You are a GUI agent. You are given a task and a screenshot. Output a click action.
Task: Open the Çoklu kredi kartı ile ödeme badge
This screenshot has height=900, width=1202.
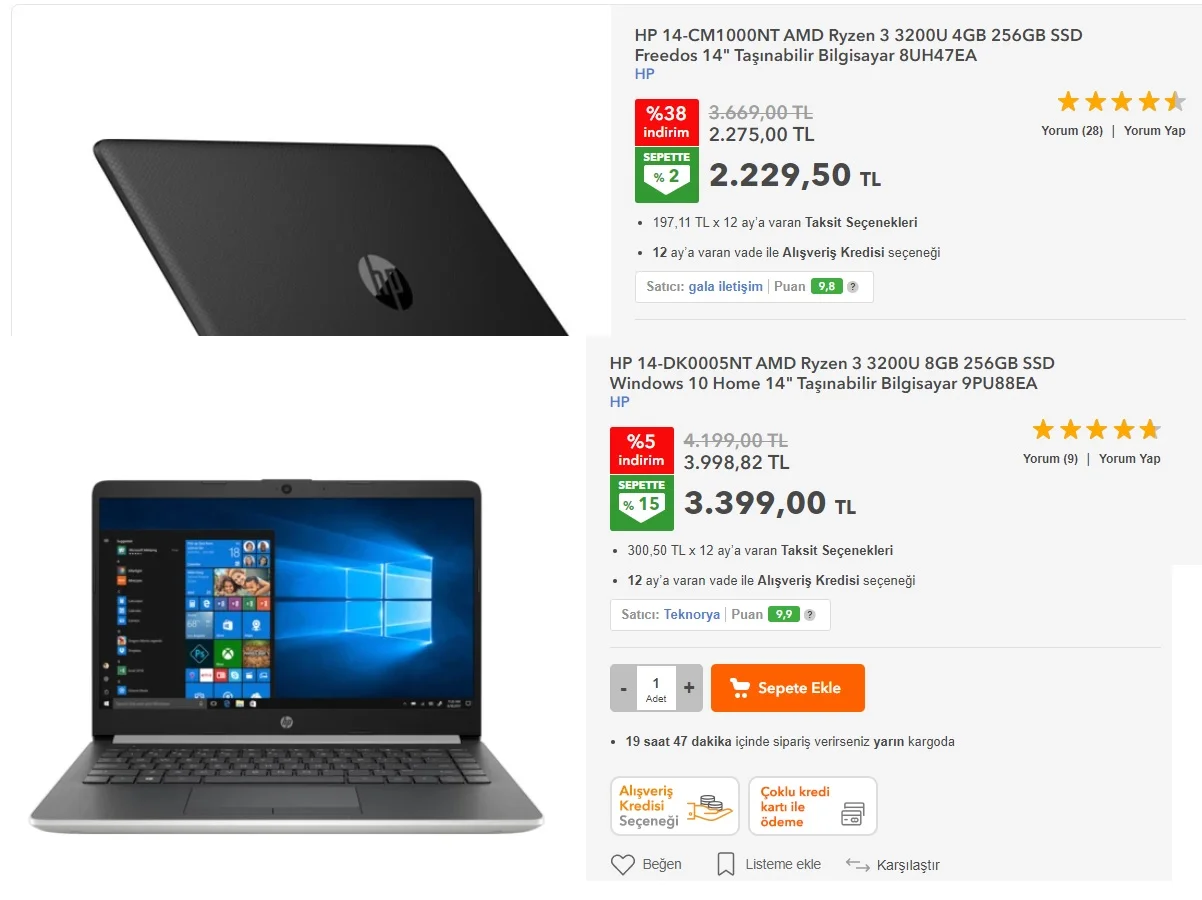click(813, 806)
